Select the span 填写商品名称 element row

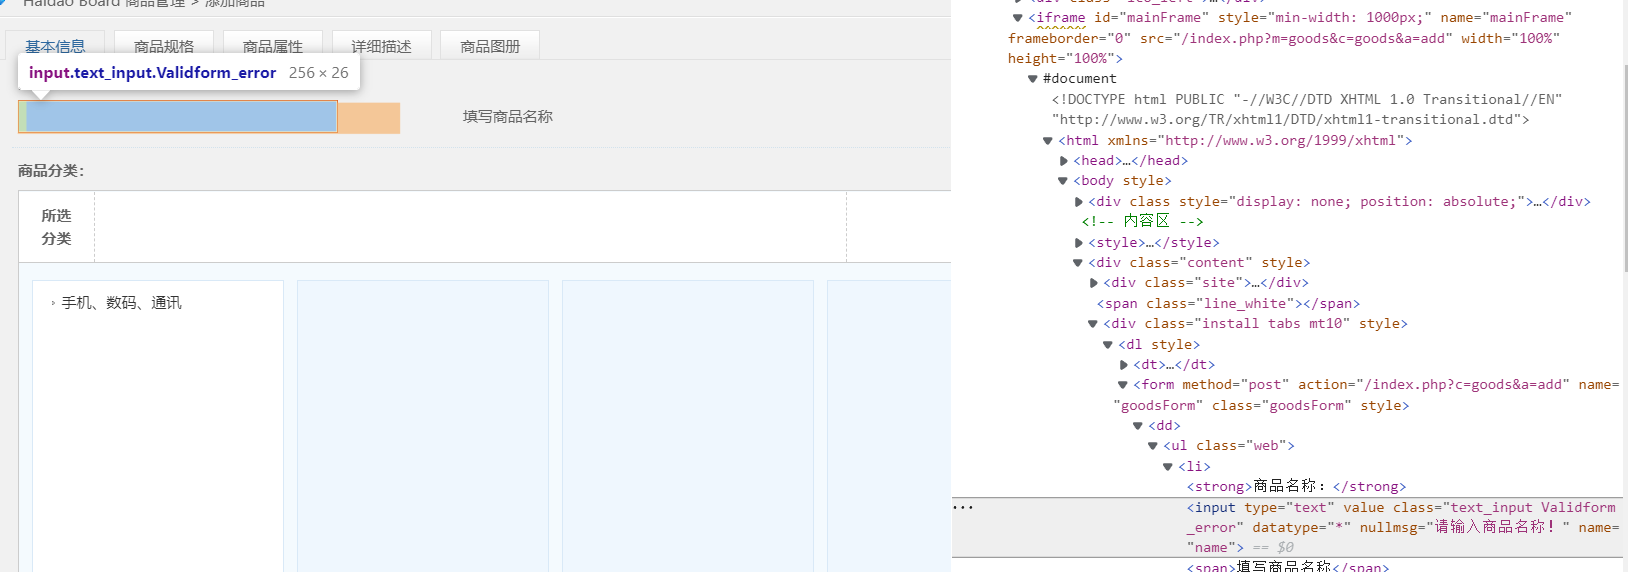click(x=1288, y=566)
